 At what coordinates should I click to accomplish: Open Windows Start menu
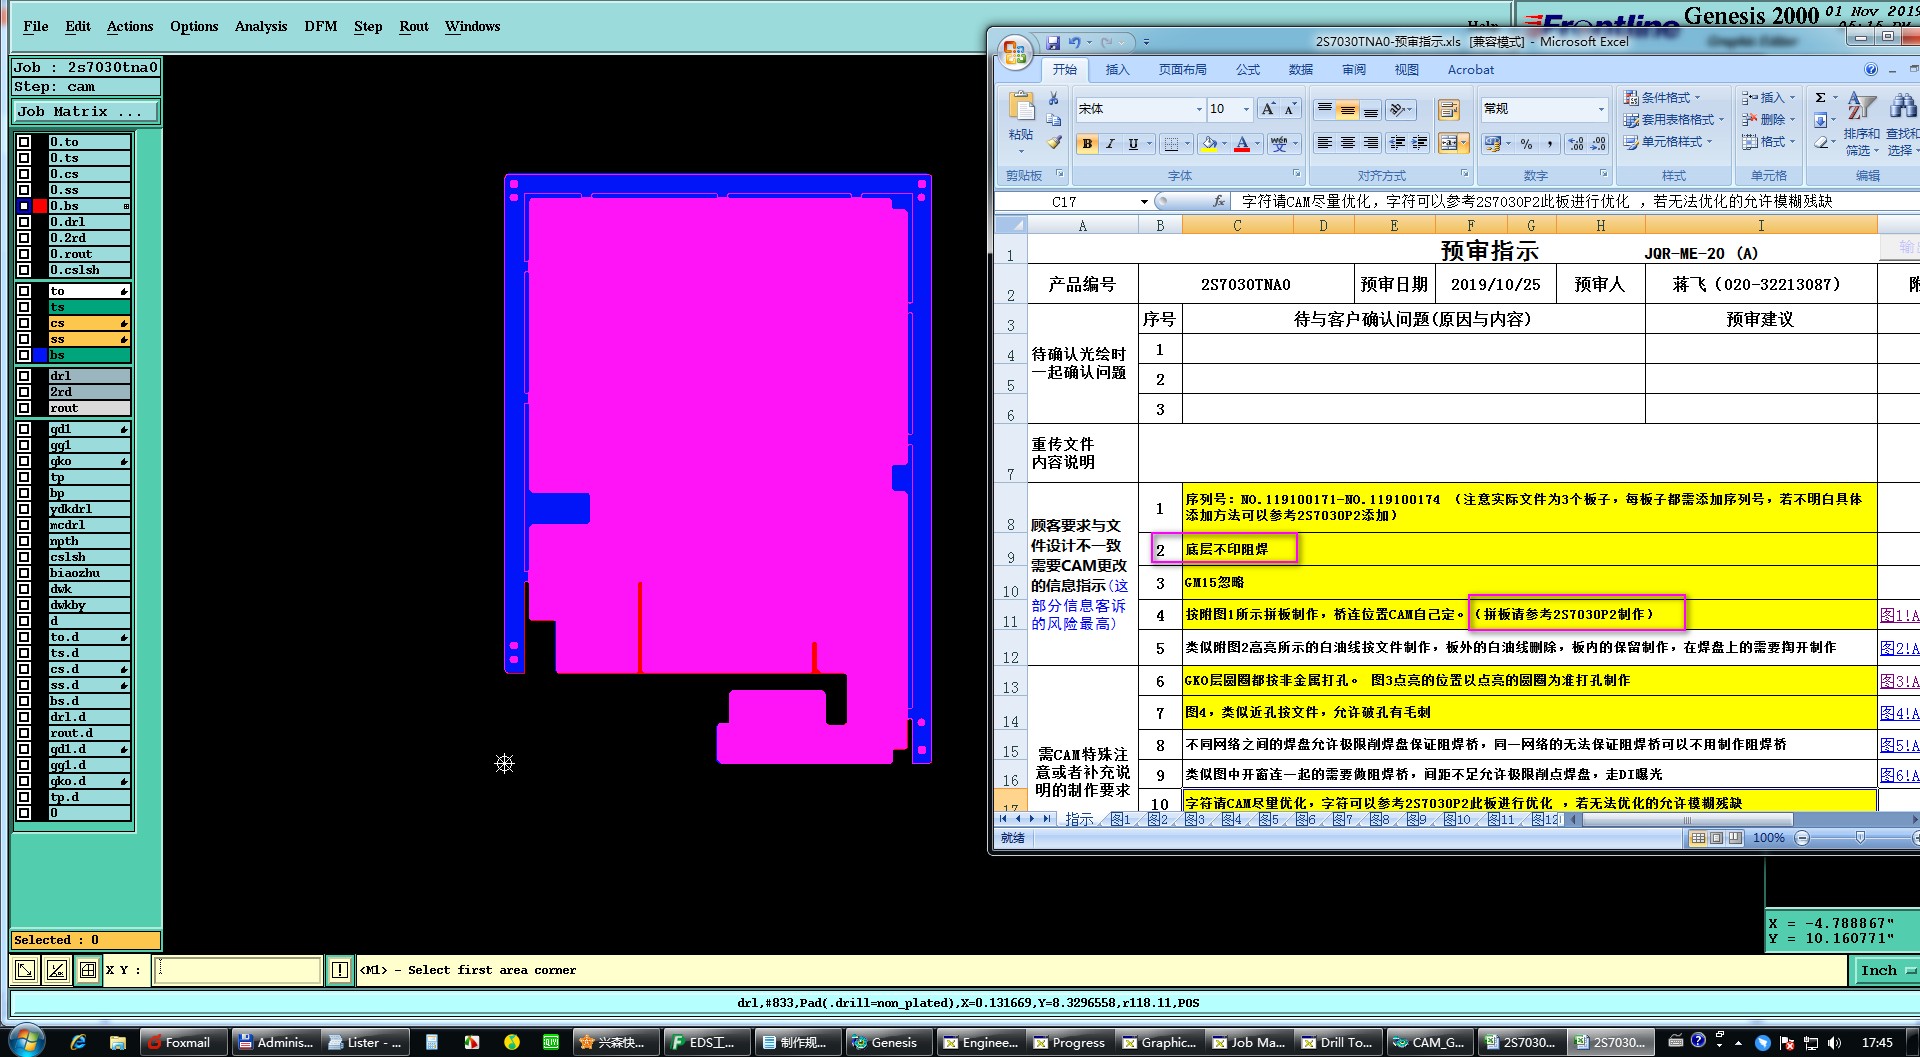(x=26, y=1042)
